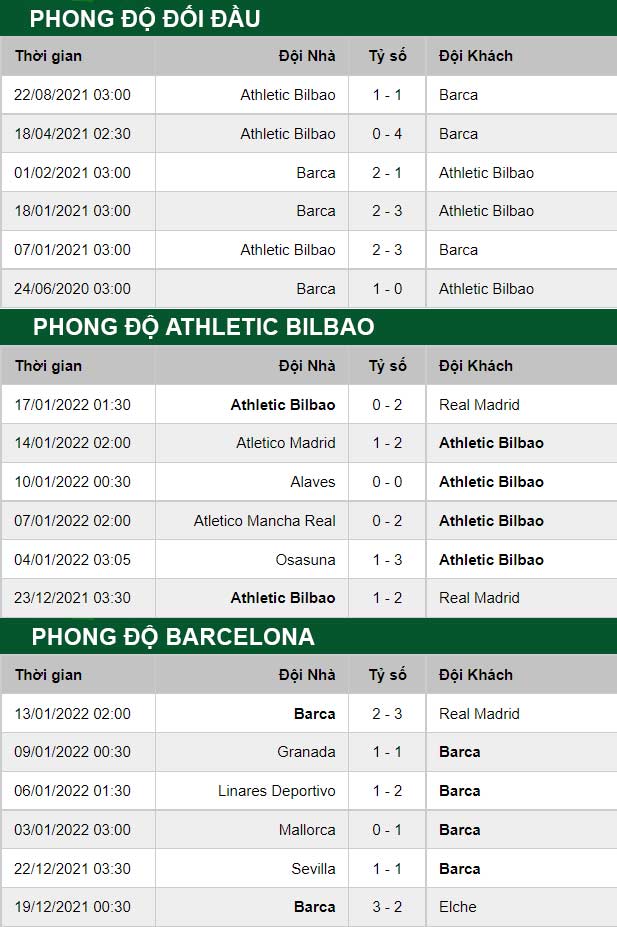Click the Osasuna team name
617x927 pixels.
pos(305,559)
